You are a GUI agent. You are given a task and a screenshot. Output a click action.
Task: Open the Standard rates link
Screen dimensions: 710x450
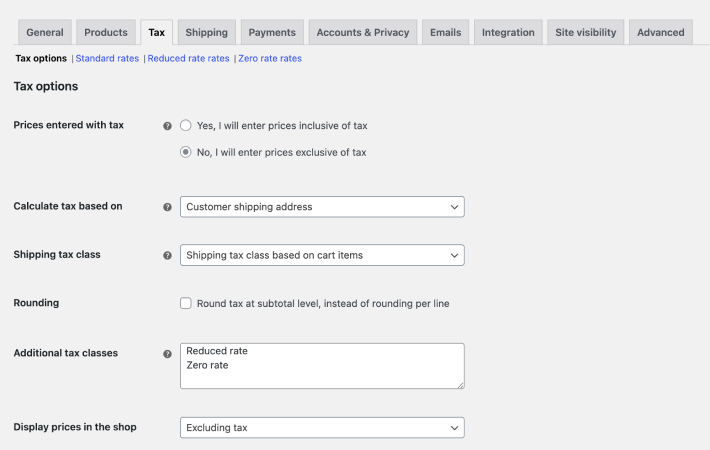[107, 58]
